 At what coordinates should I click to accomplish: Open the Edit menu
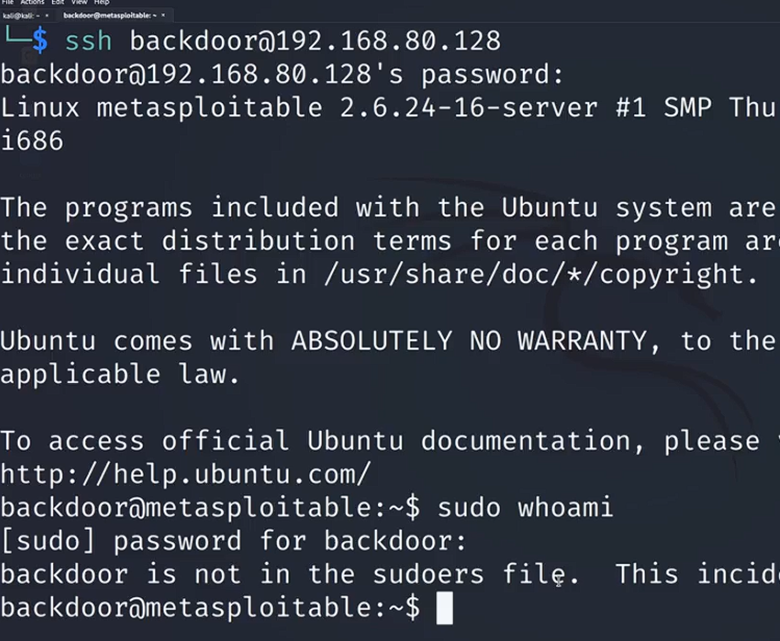(58, 3)
